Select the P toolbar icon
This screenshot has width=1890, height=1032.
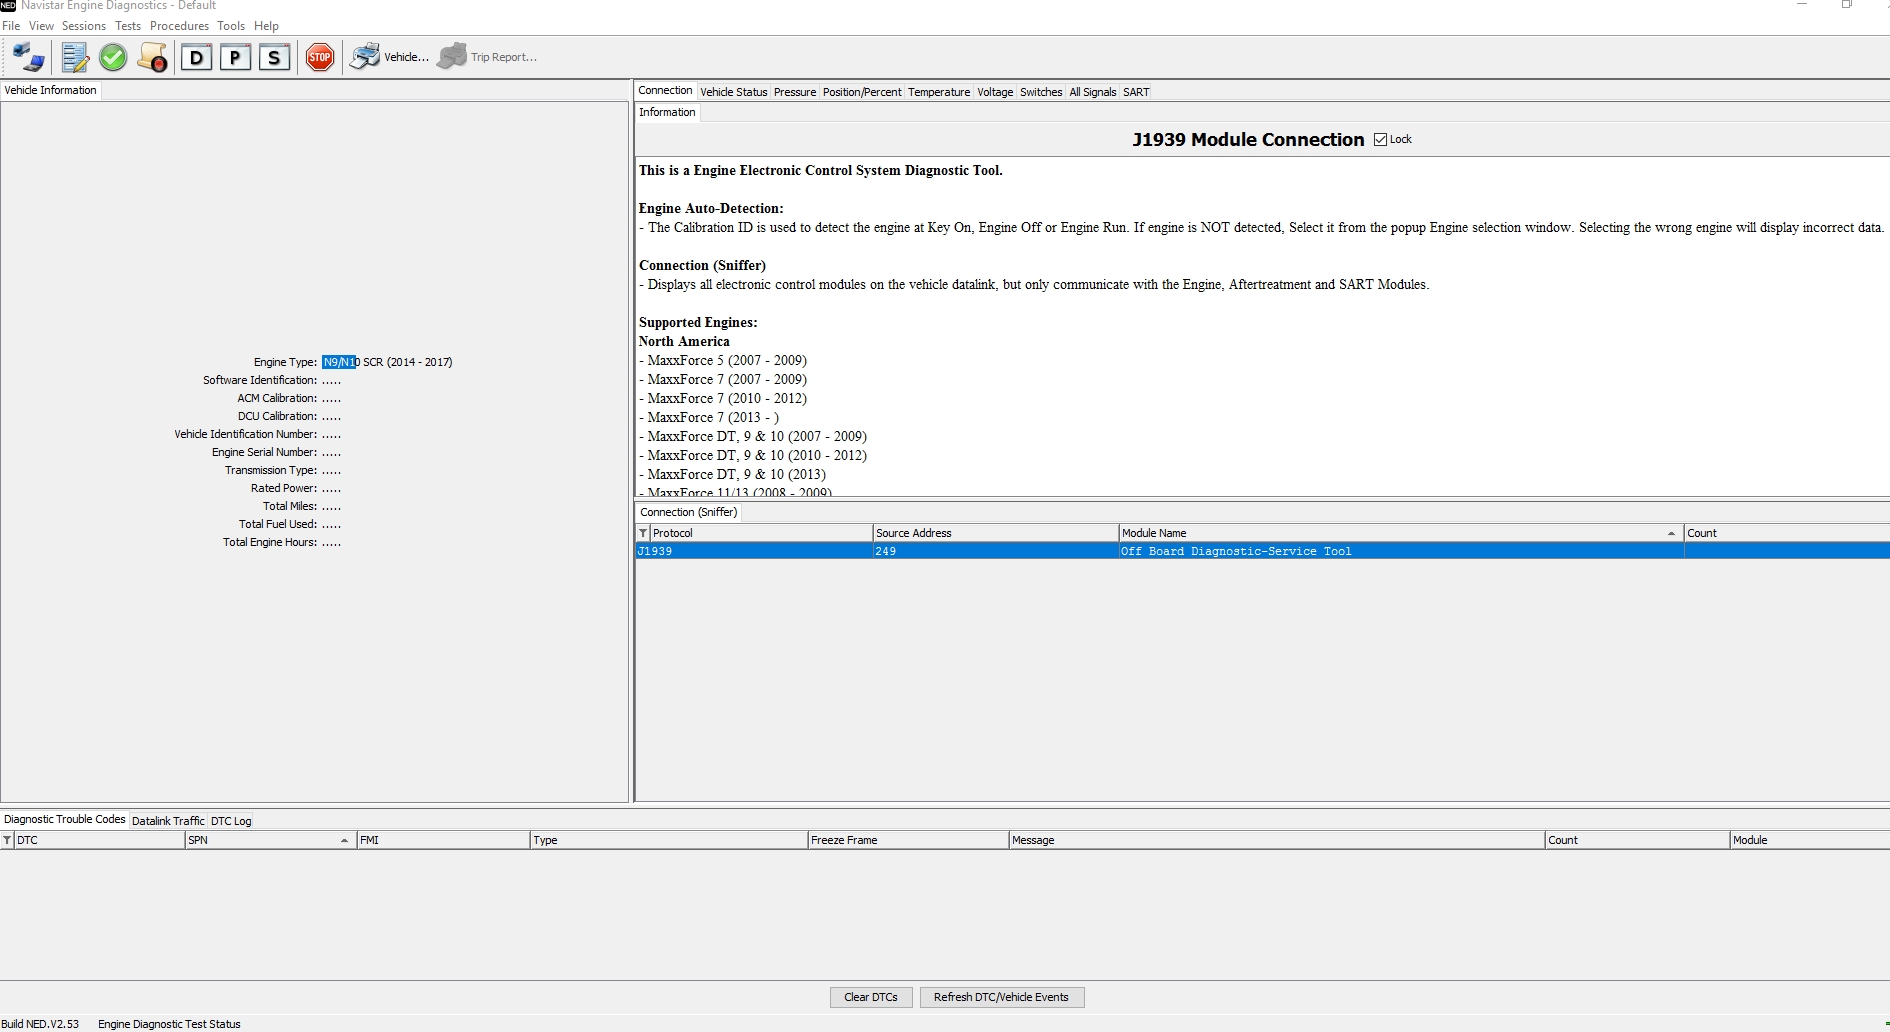235,57
